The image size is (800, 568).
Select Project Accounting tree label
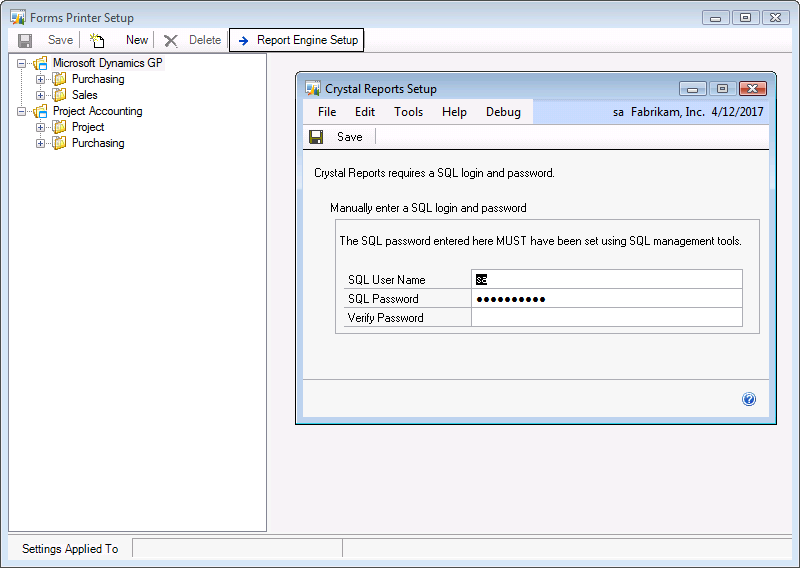point(97,111)
